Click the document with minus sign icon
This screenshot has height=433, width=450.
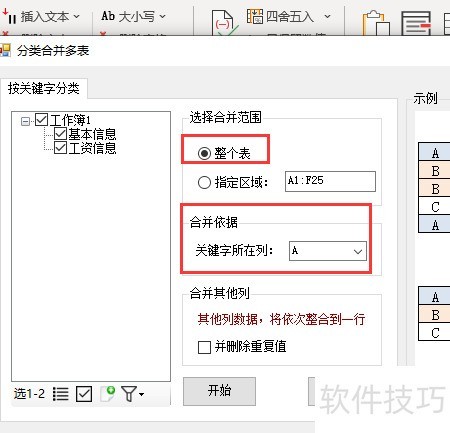pos(223,23)
